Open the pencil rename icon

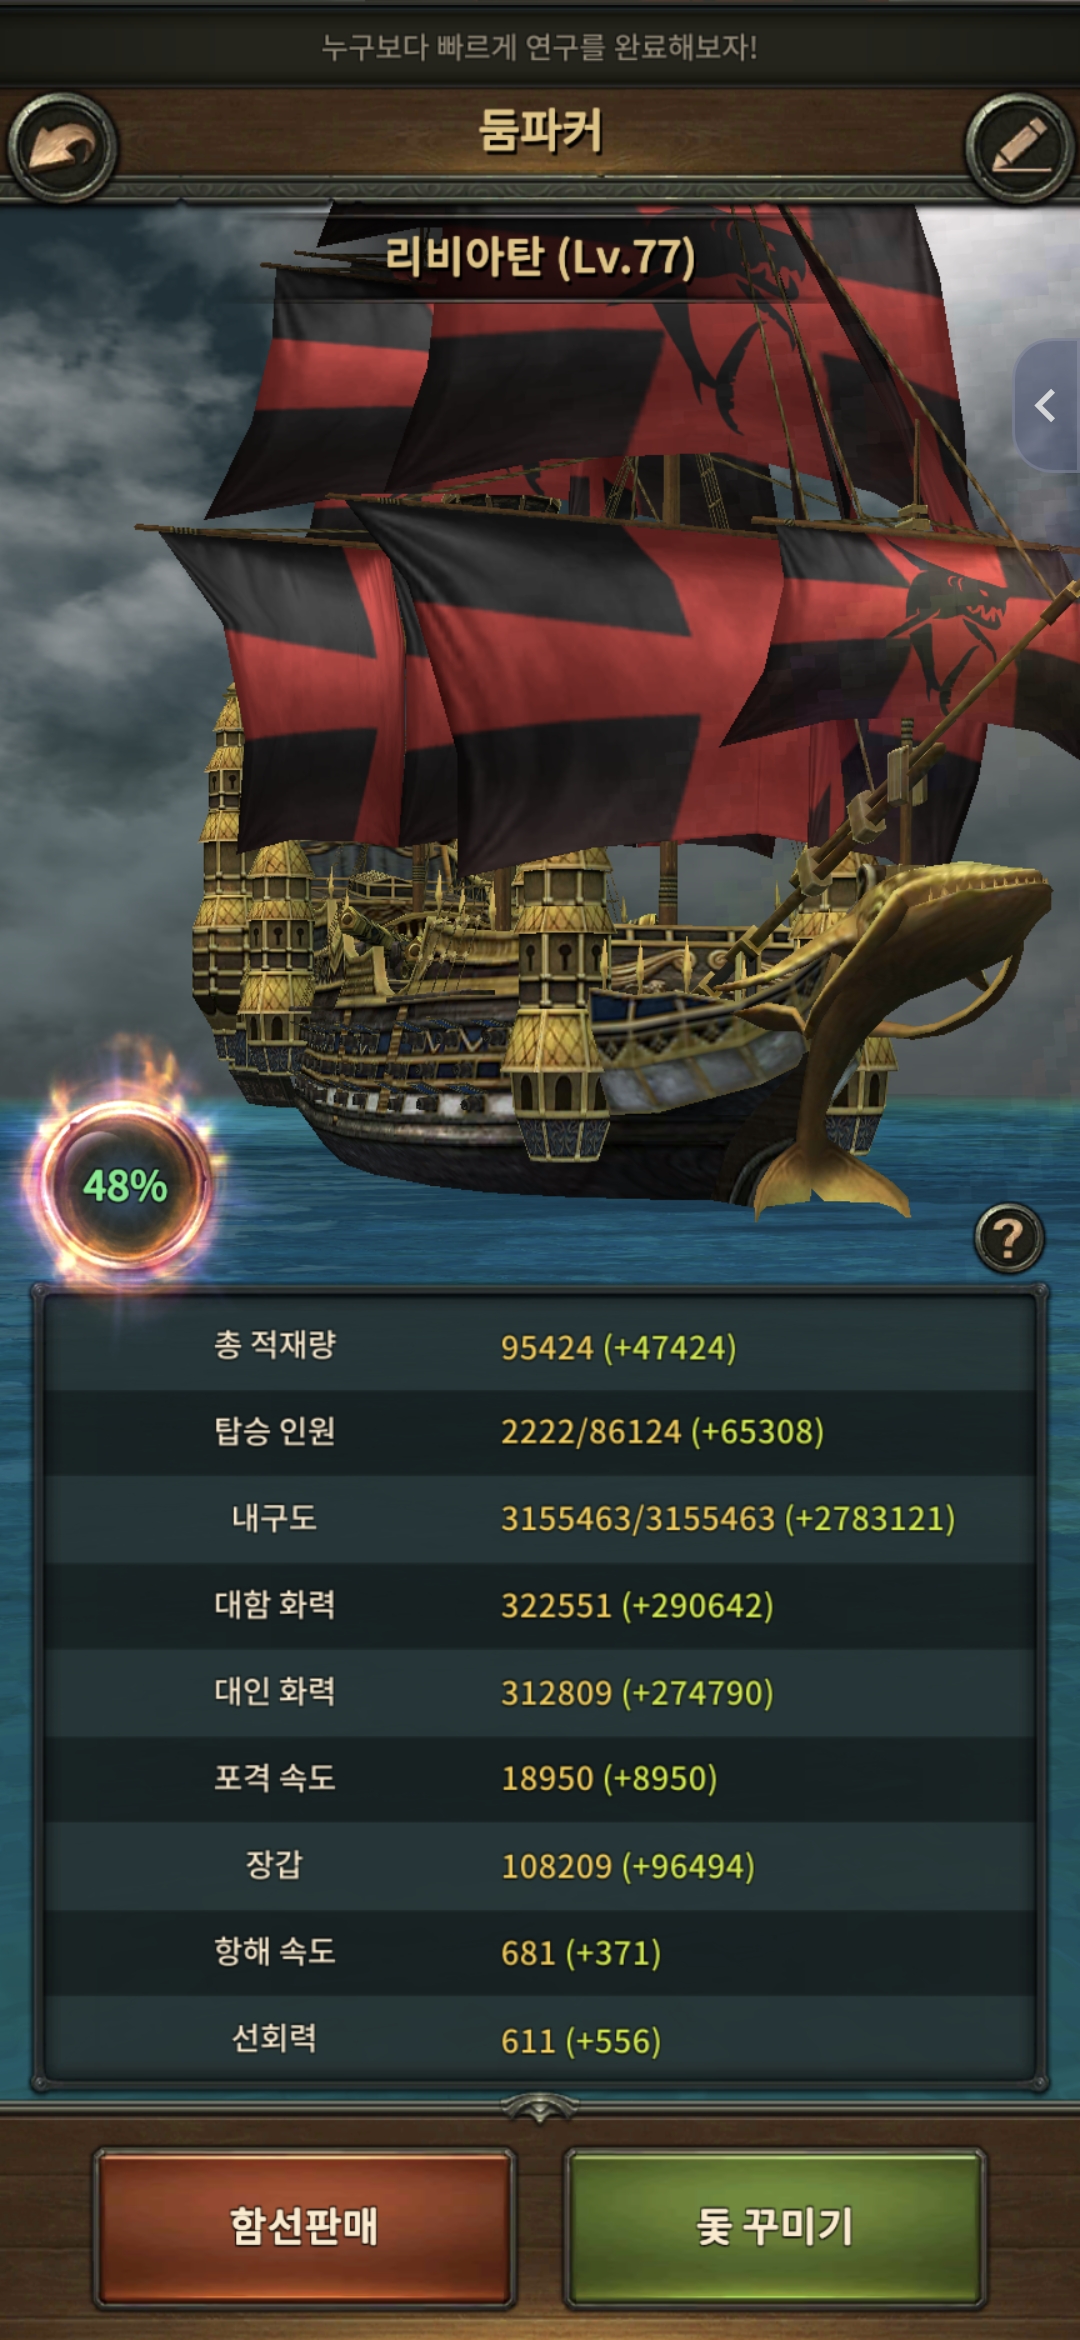1019,148
